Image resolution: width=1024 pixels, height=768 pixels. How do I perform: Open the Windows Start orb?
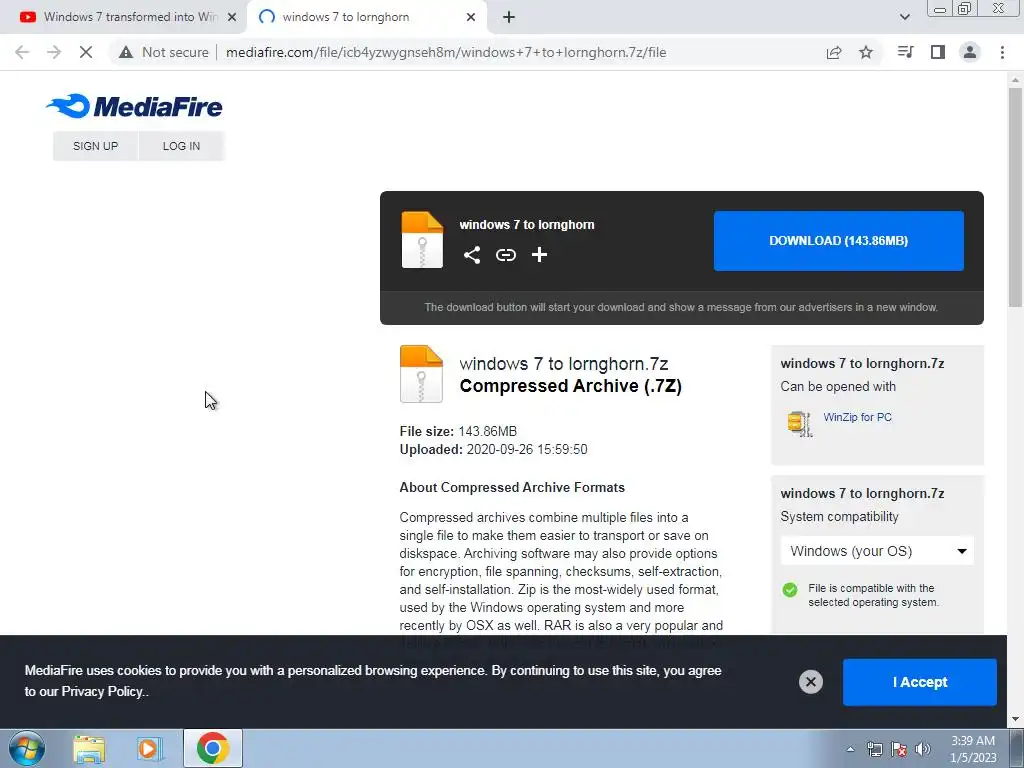pyautogui.click(x=27, y=748)
